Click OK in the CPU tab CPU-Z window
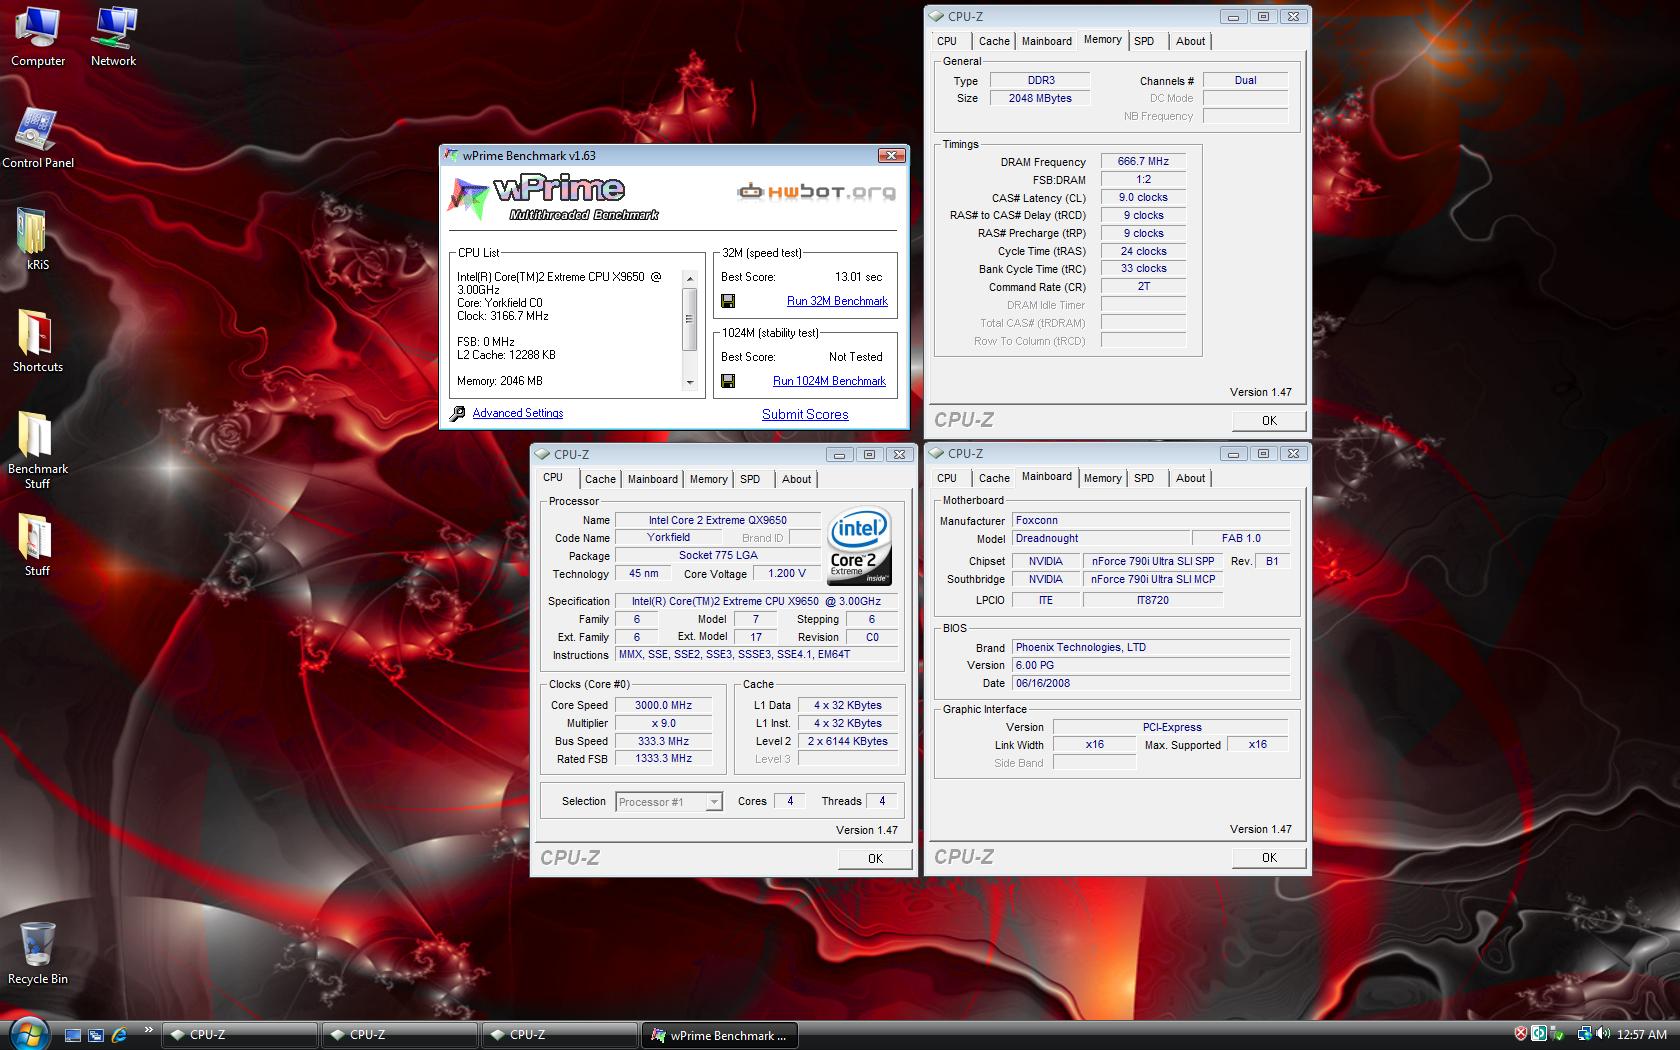Image resolution: width=1680 pixels, height=1050 pixels. coord(875,858)
